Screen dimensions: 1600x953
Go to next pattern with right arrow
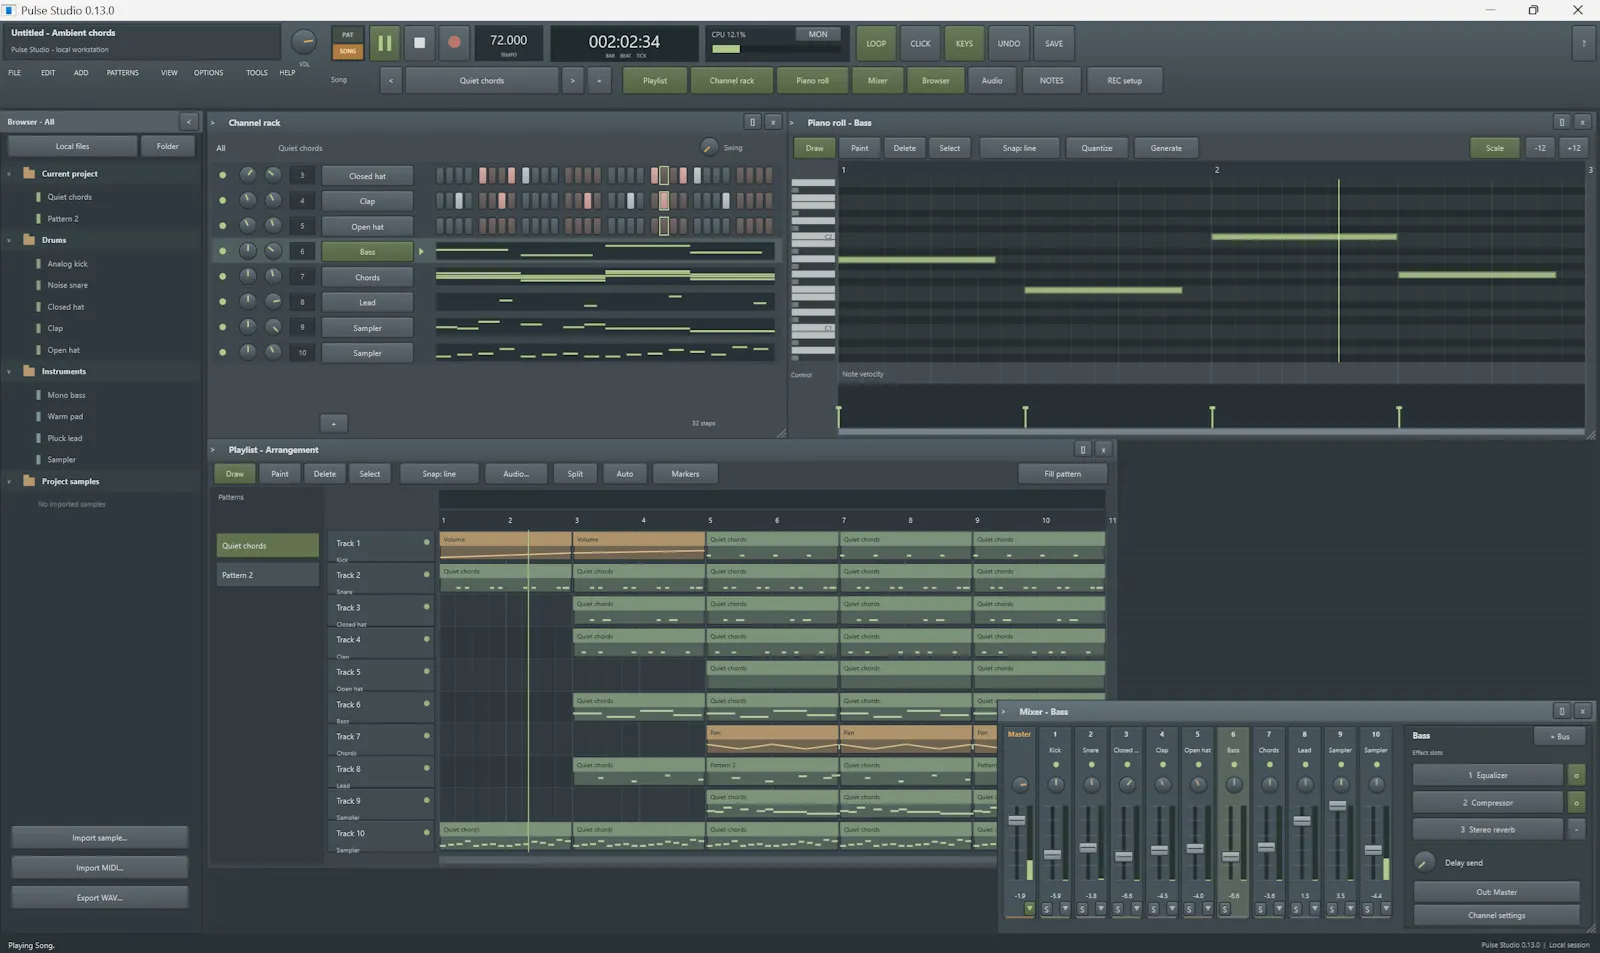tap(572, 81)
